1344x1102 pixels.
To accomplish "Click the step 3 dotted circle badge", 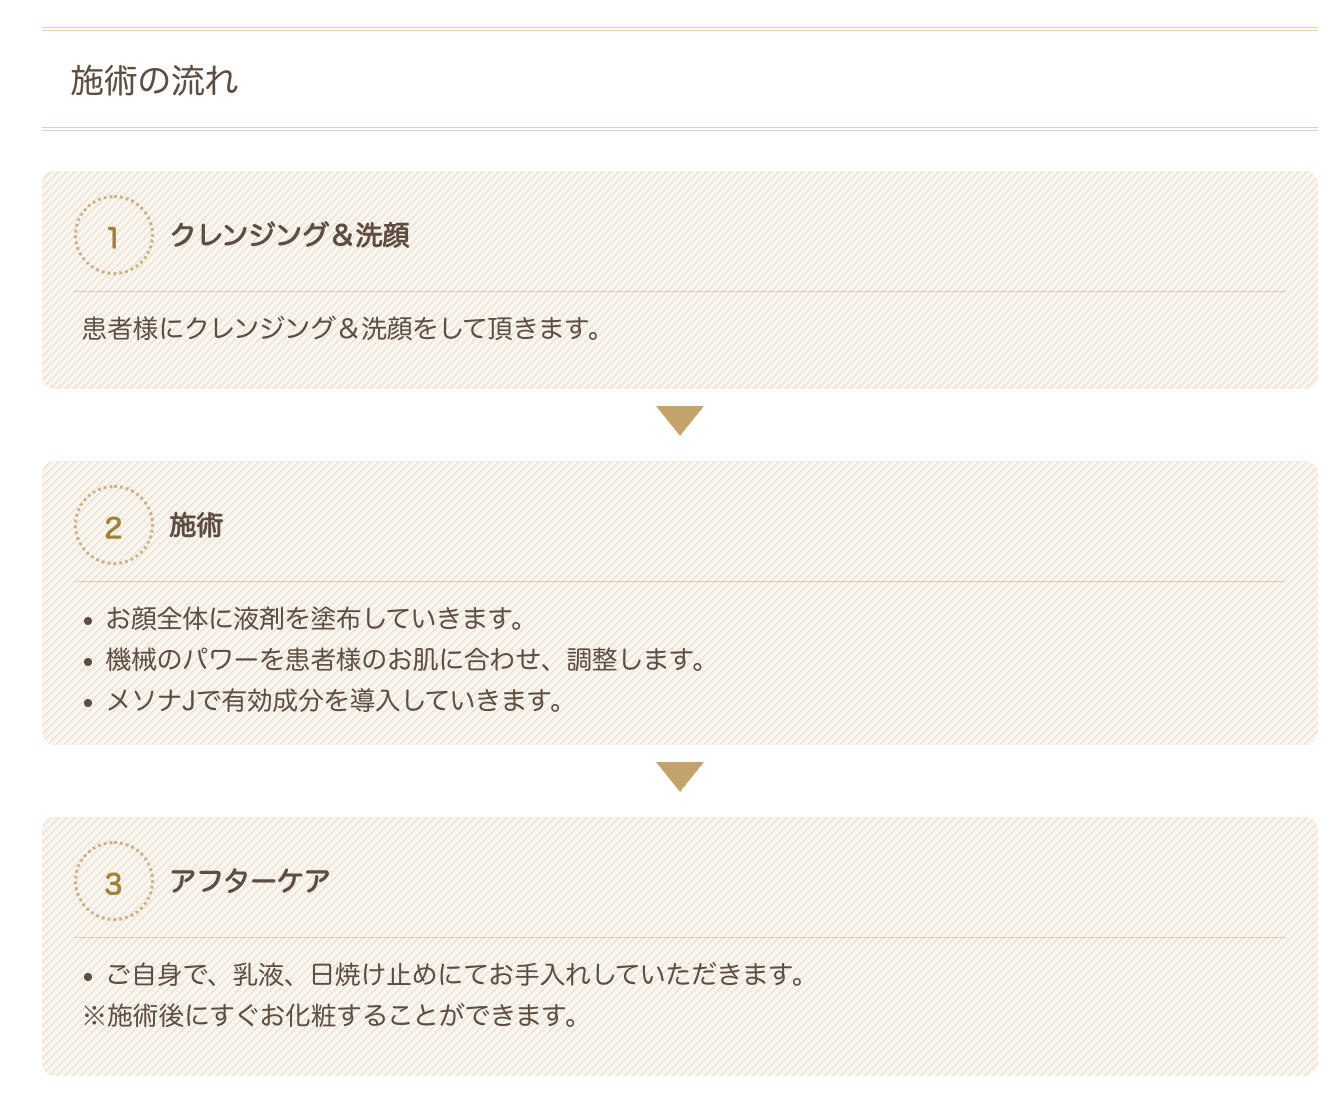I will (114, 881).
